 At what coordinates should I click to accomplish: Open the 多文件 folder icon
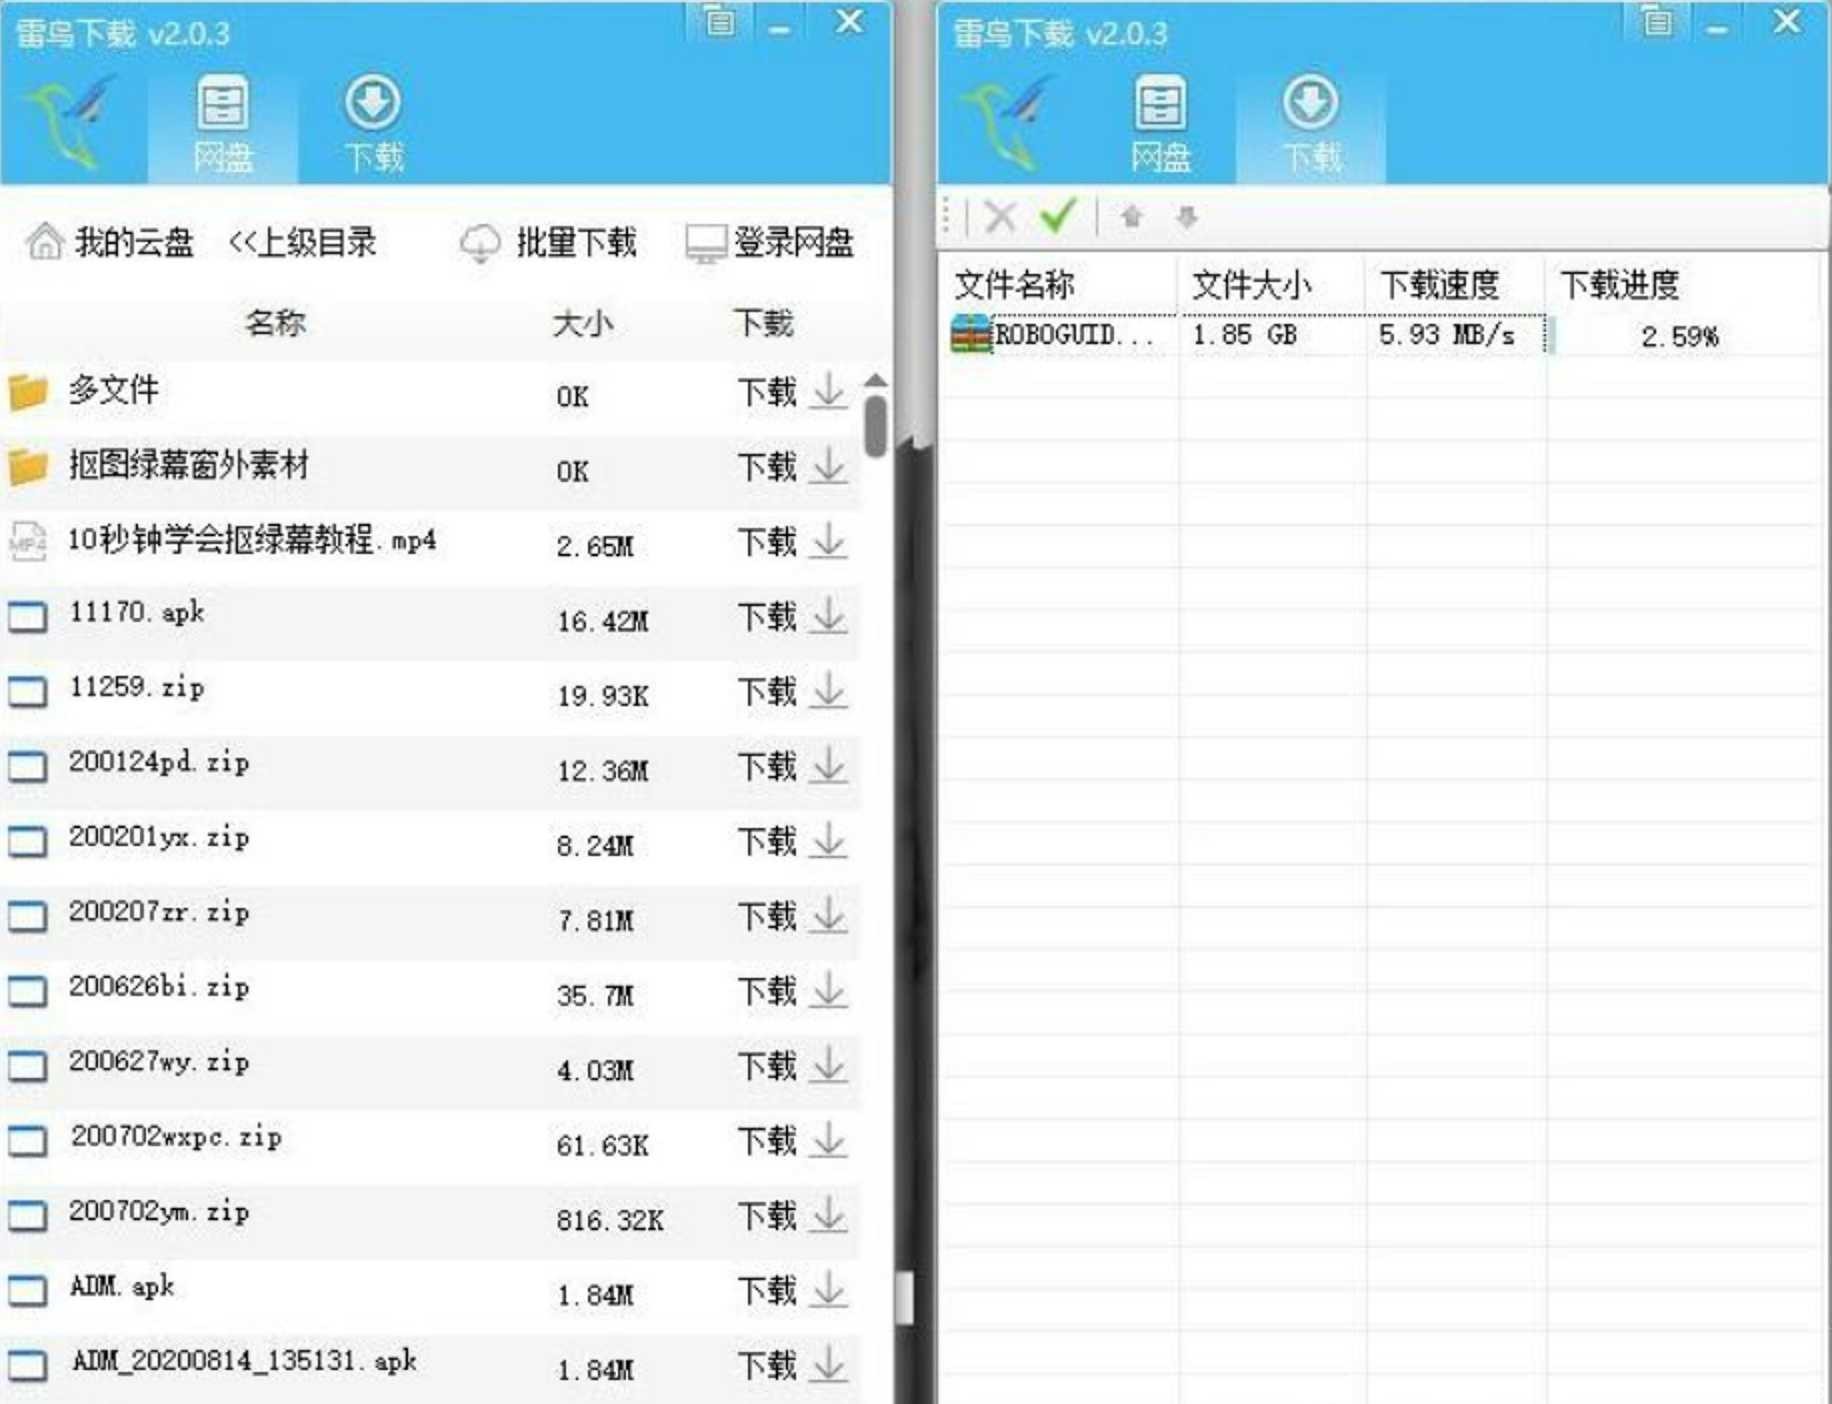point(28,392)
